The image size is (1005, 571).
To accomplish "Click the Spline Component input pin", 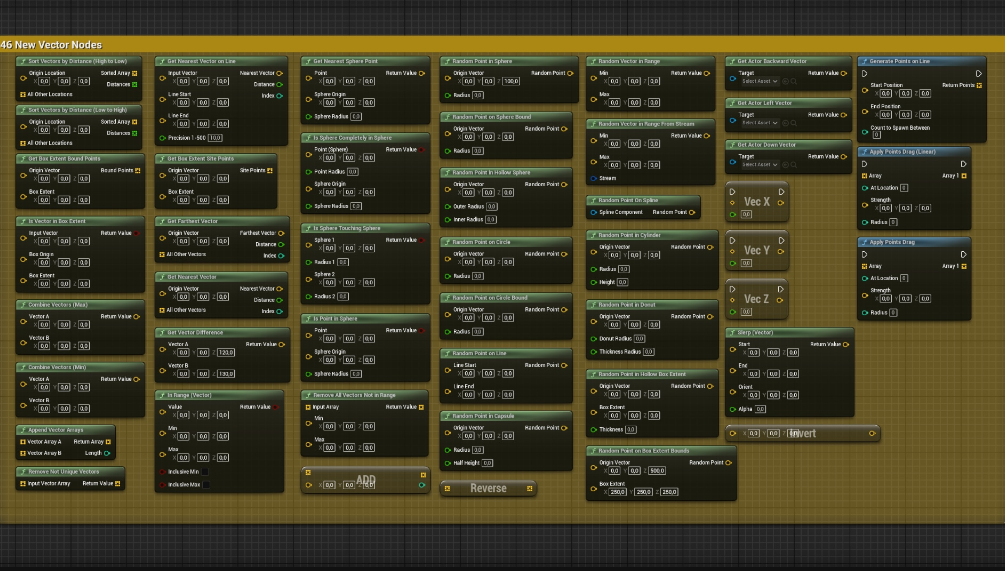I will [x=594, y=212].
